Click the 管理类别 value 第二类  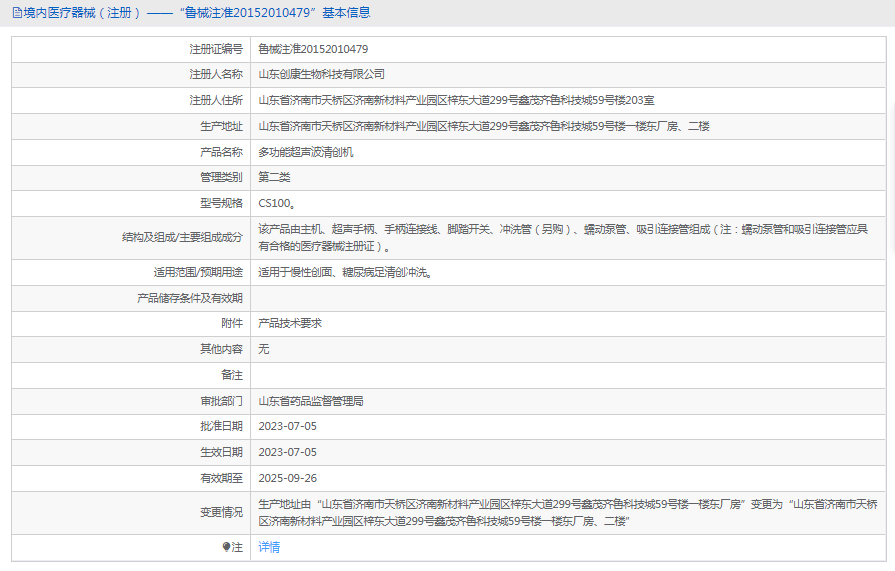(274, 177)
